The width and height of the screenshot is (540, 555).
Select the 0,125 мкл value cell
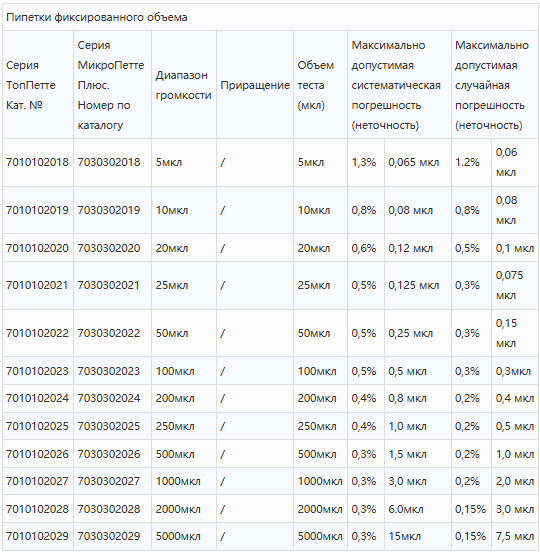418,285
